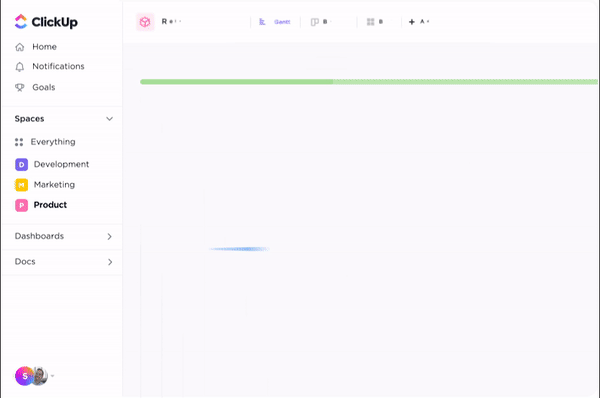This screenshot has height=398, width=600.
Task: Select the Product space
Action: [41, 205]
